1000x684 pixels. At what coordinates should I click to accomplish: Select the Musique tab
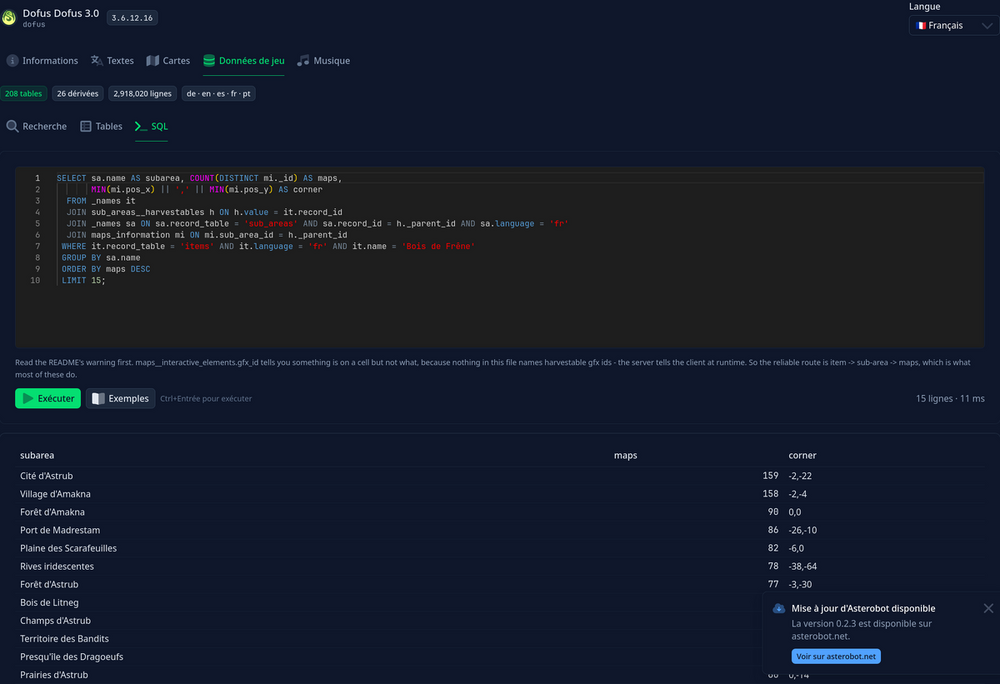coord(323,61)
